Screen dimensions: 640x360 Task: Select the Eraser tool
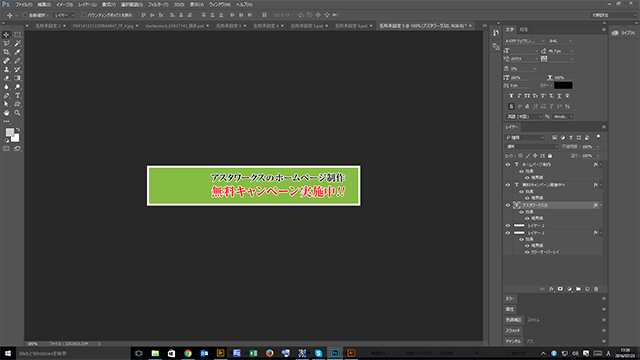click(x=6, y=78)
